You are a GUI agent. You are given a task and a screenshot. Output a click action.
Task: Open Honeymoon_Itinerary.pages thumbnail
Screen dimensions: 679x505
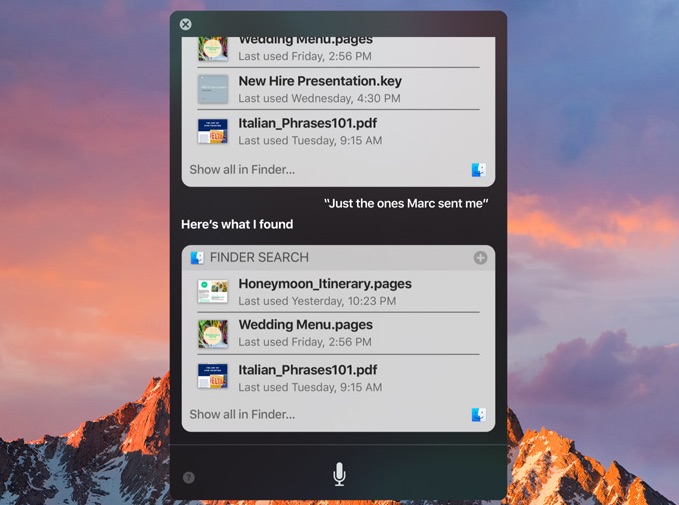click(213, 291)
